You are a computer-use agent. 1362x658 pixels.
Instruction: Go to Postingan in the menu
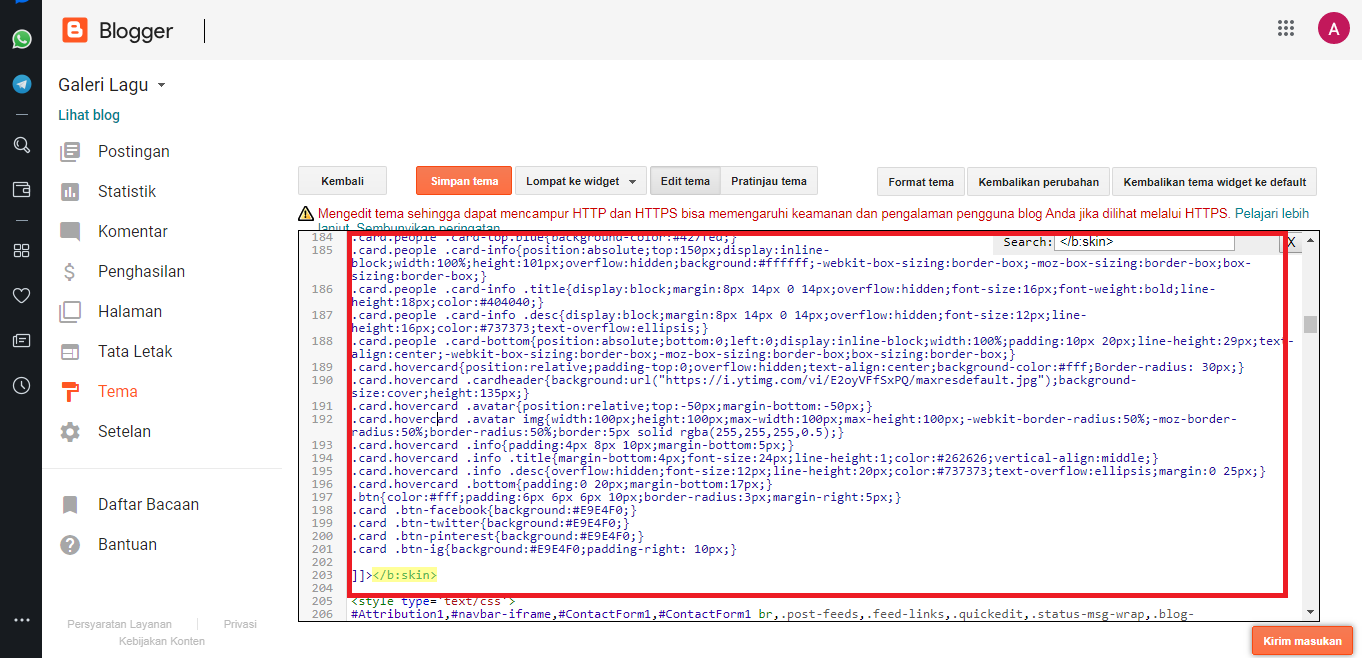click(x=134, y=152)
